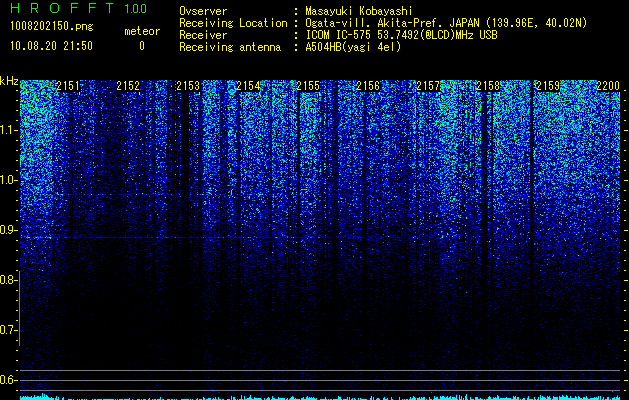629x400 pixels.
Task: Click the cyan signal level strip at bottom
Action: [x=320, y=398]
